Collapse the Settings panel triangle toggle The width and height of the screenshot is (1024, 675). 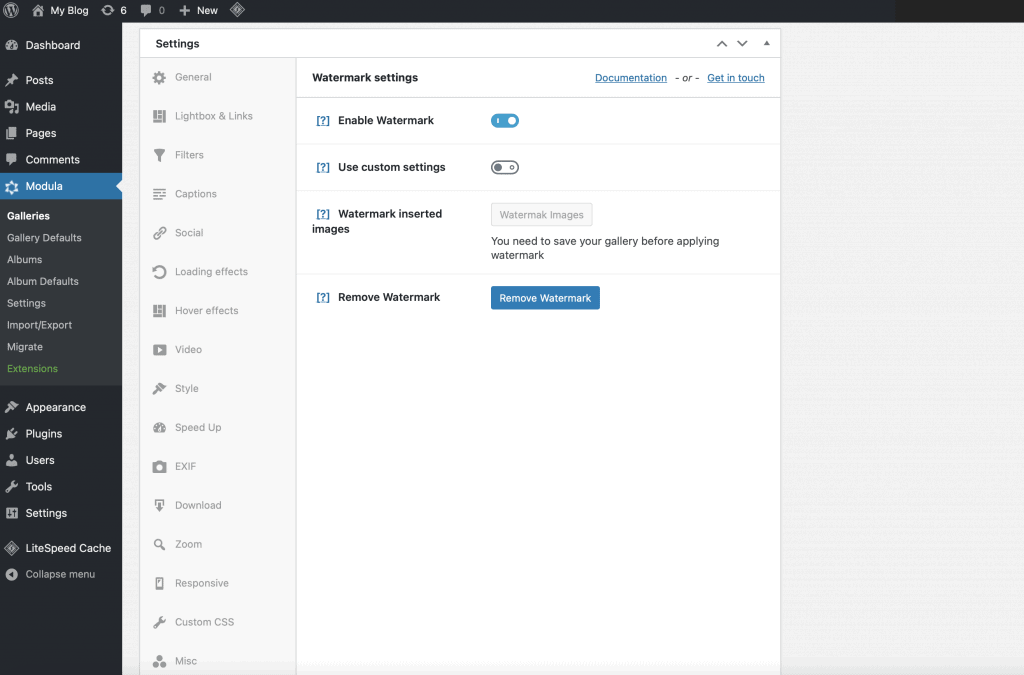[x=767, y=44]
